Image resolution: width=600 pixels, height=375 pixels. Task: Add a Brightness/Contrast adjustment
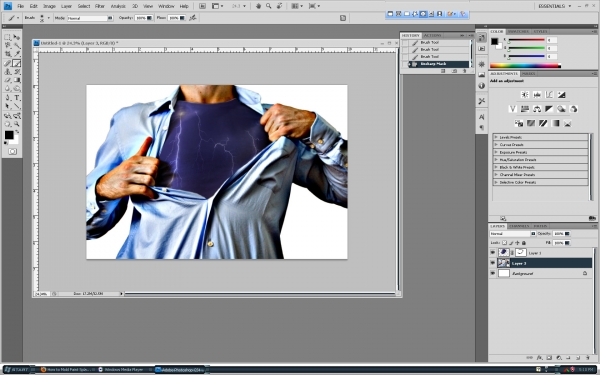525,95
